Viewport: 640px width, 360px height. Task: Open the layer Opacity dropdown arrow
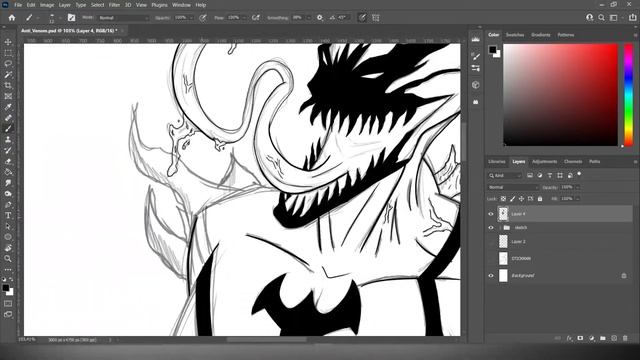pos(578,187)
